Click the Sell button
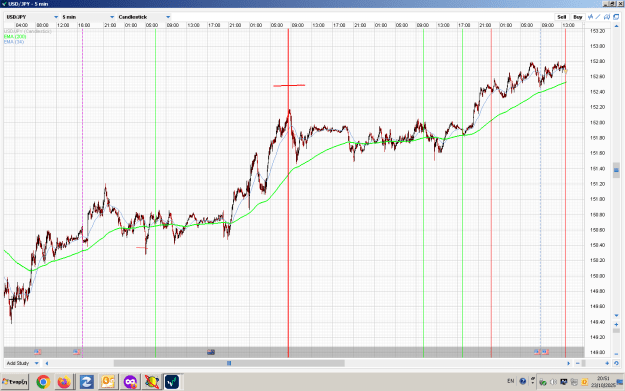 tap(562, 17)
